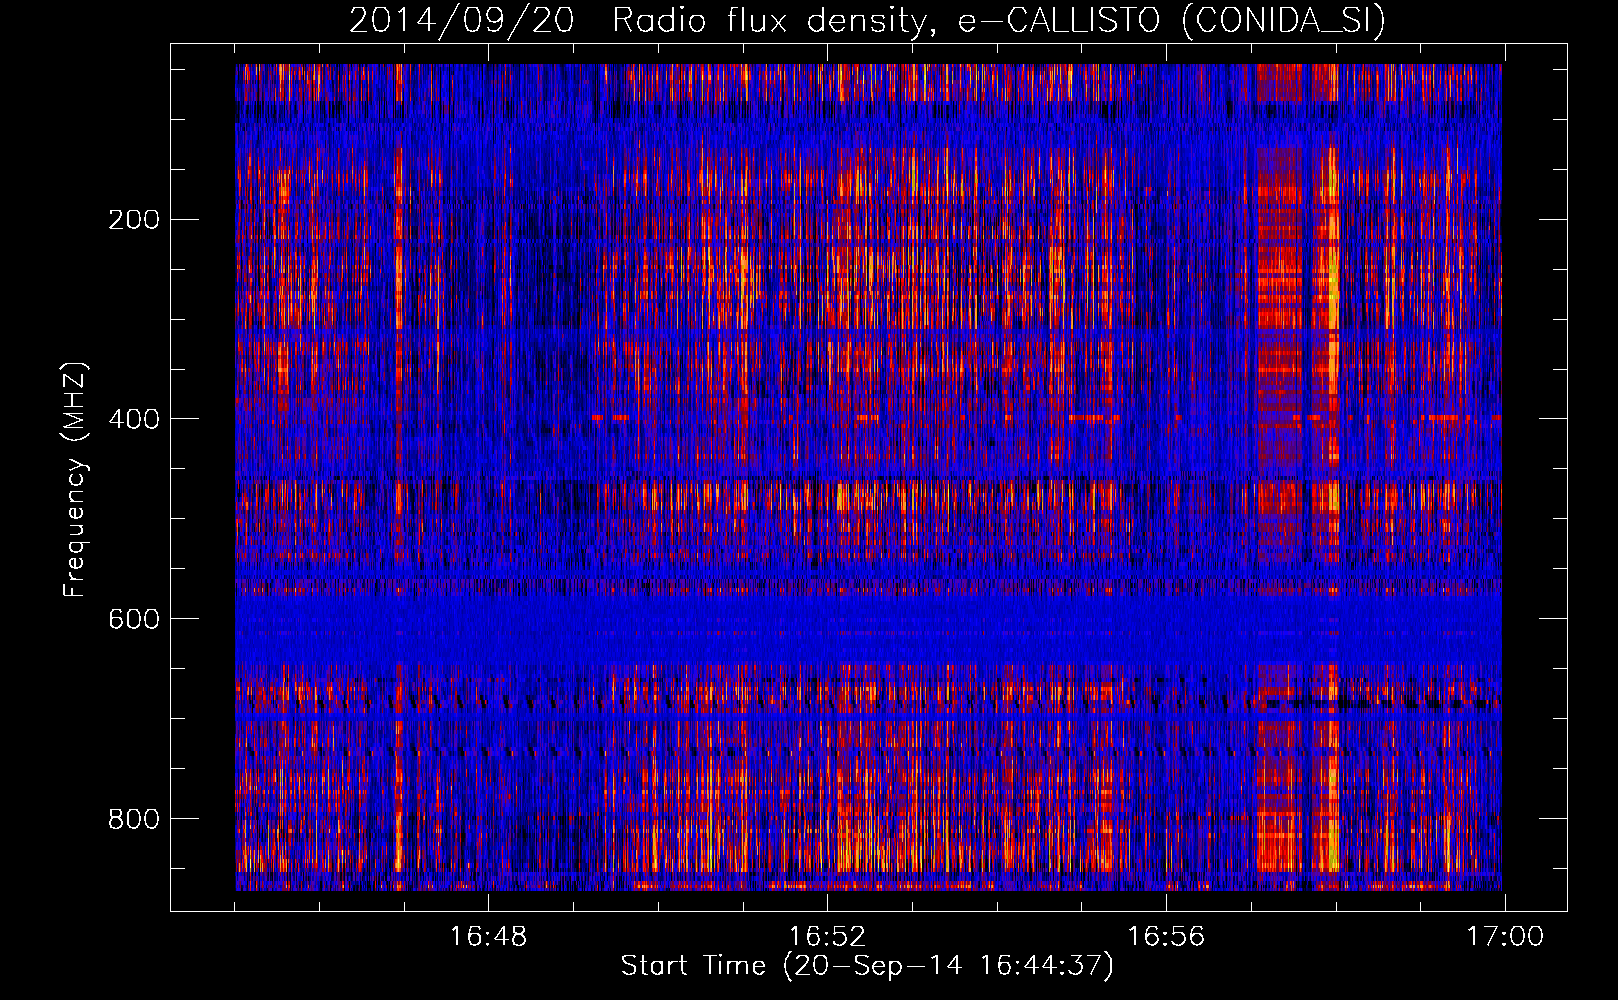Select the 16:56 time tick label
Image resolution: width=1618 pixels, height=1000 pixels.
click(1166, 937)
